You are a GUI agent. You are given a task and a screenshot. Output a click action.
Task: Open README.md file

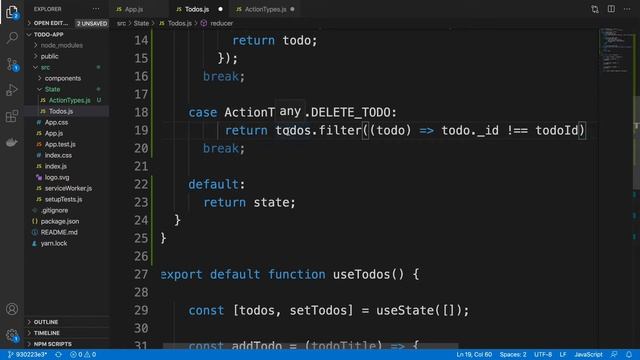tap(59, 233)
